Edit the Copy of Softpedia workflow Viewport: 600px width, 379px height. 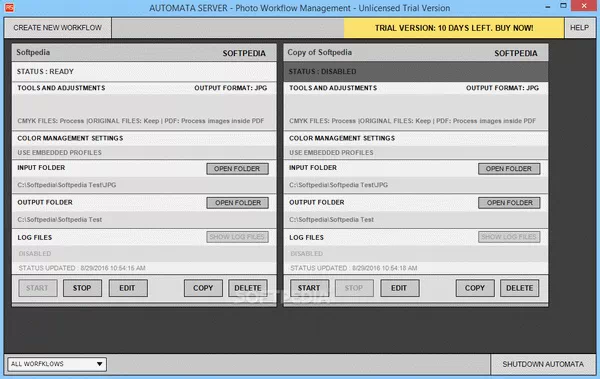(399, 288)
